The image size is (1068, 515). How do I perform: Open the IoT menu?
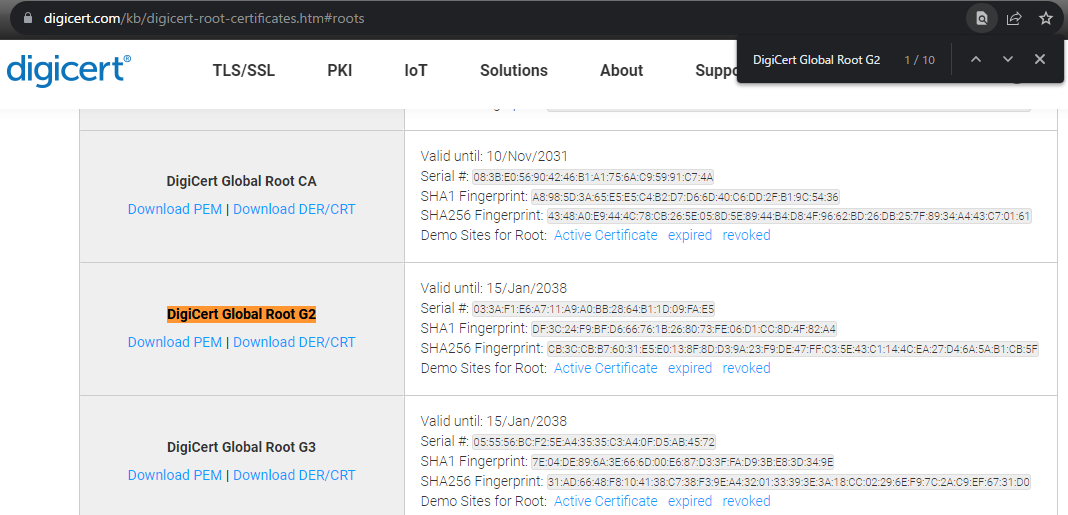click(x=416, y=71)
